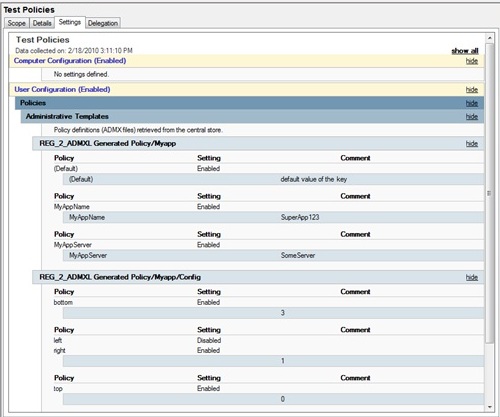
Task: Hide the Computer Configuration section
Action: point(472,61)
